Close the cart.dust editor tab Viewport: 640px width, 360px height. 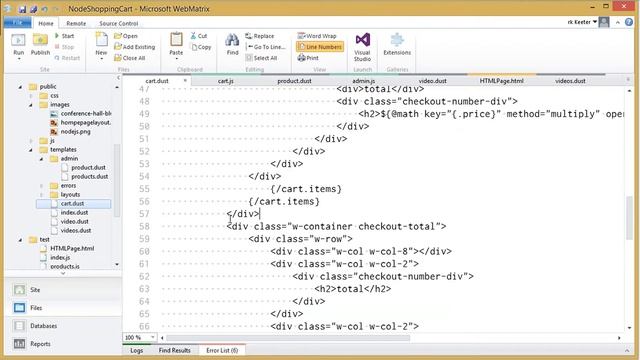(185, 80)
